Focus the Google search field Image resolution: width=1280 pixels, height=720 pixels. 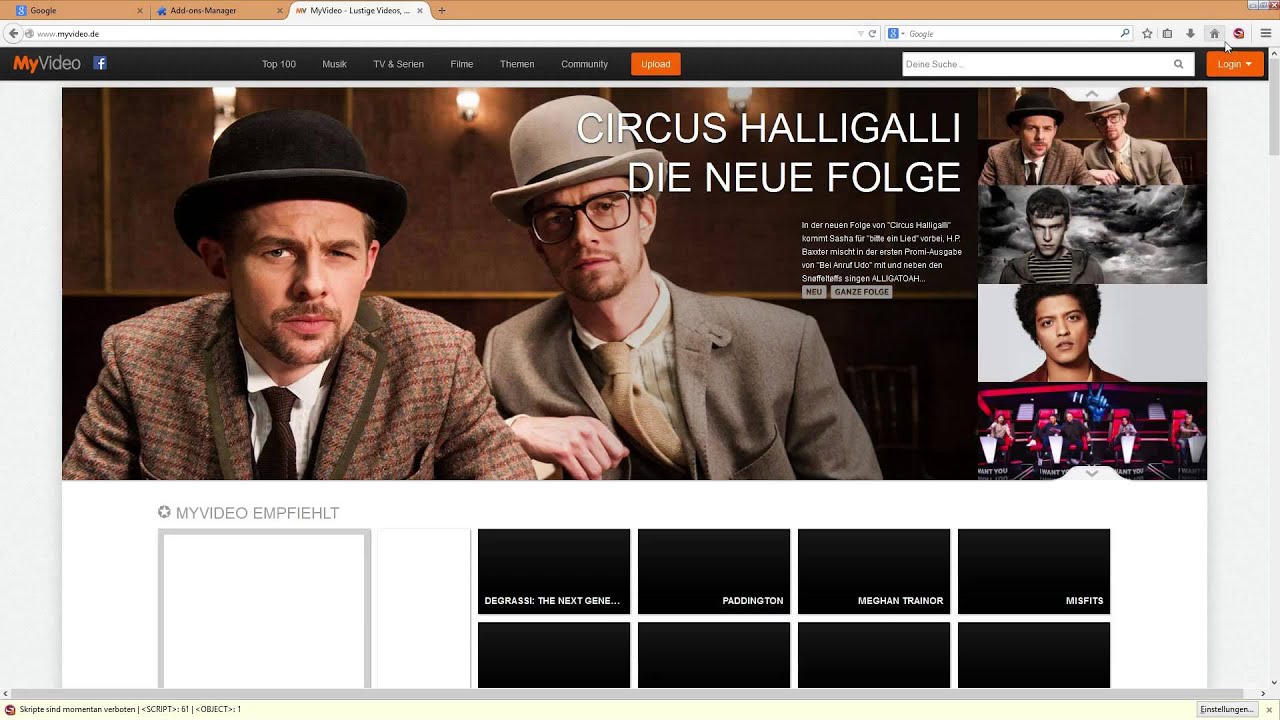(1010, 33)
